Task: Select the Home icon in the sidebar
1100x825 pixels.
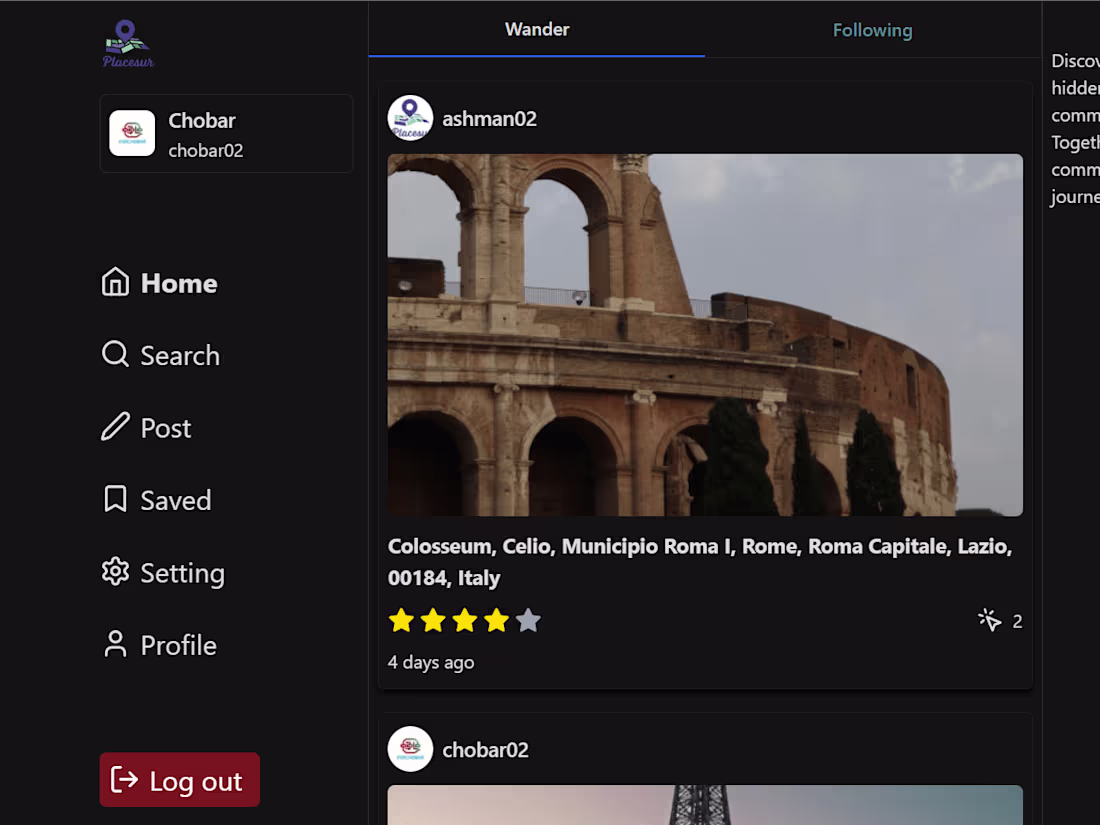Action: [x=114, y=283]
